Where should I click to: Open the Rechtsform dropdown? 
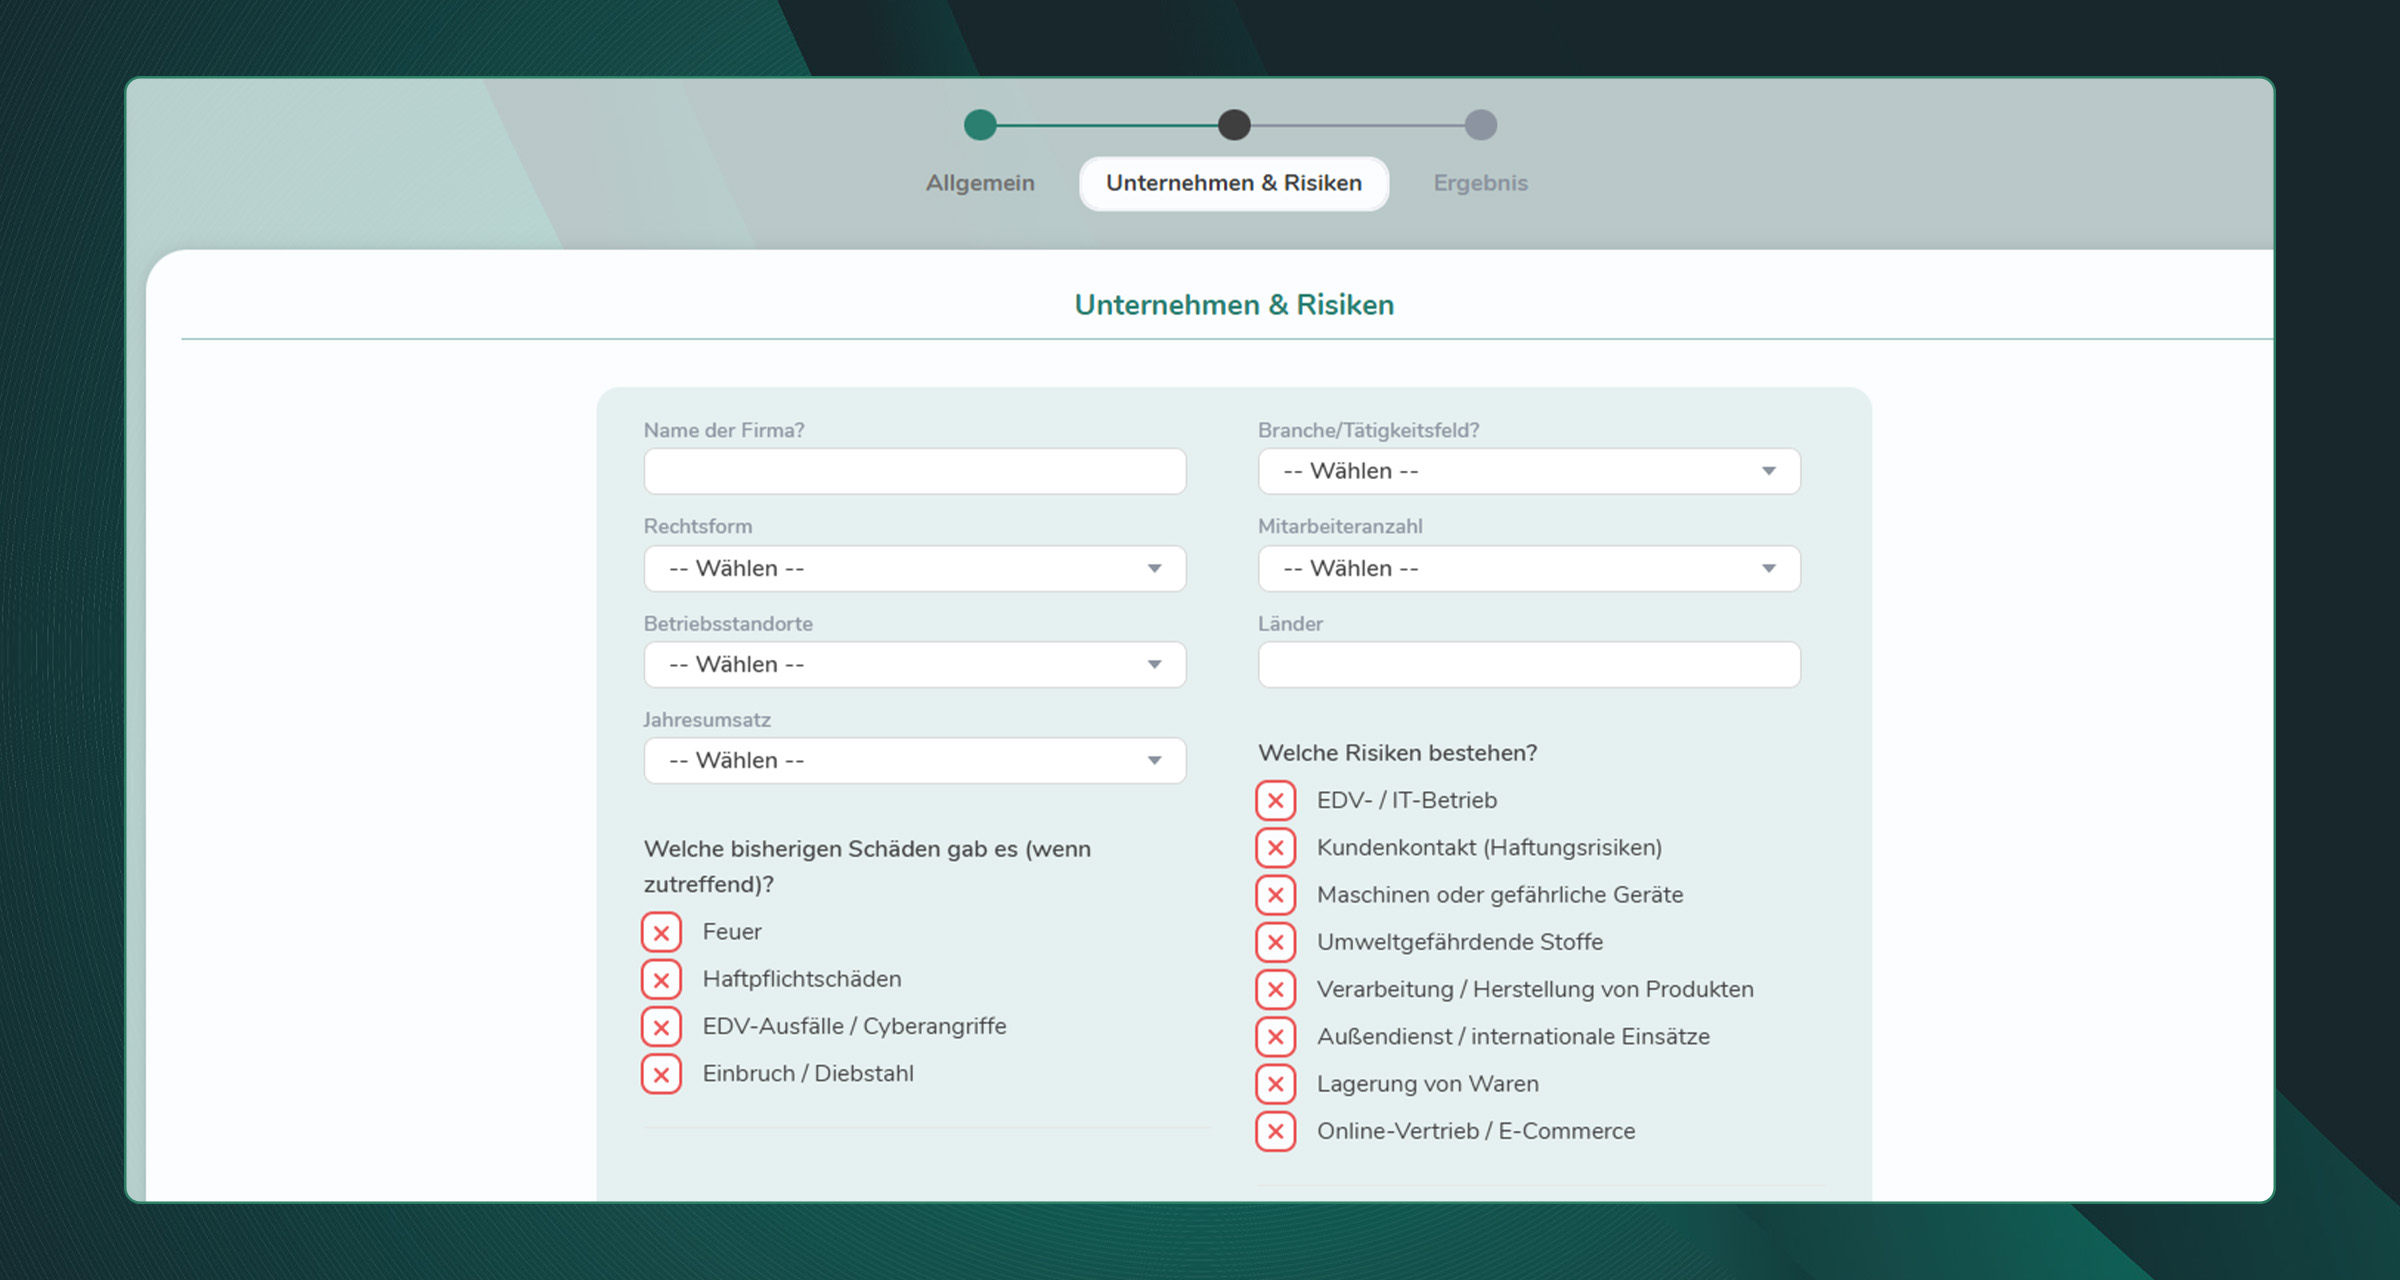(913, 568)
